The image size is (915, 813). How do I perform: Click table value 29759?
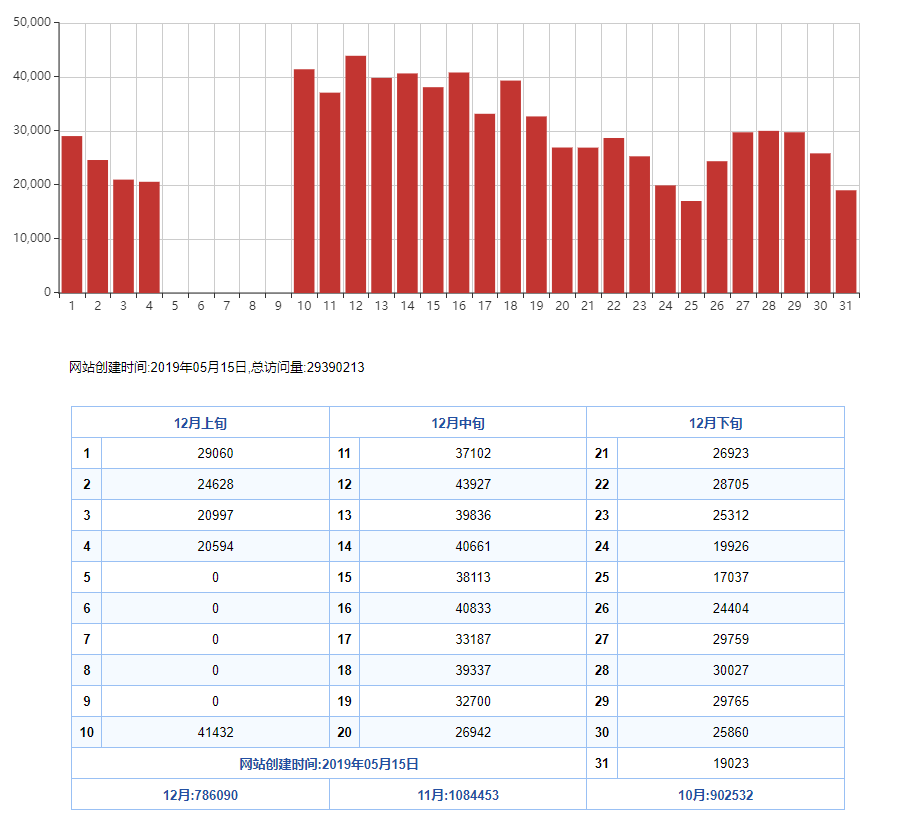(x=731, y=639)
